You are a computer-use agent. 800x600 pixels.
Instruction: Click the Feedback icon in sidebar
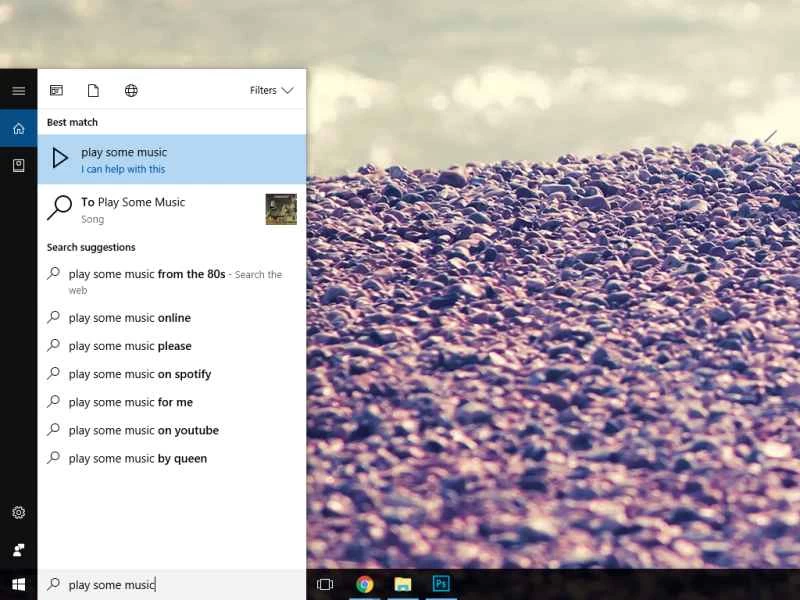click(18, 549)
